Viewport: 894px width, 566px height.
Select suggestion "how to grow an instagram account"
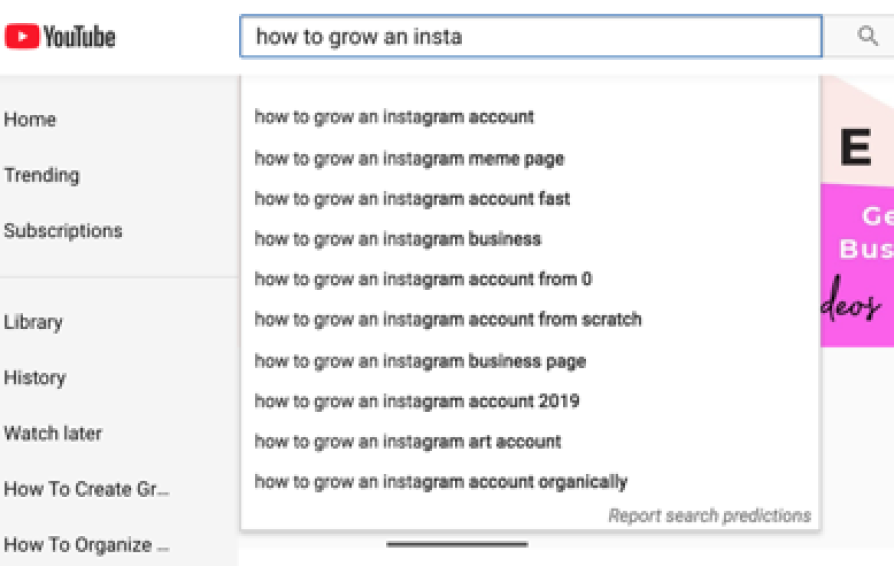pos(394,117)
